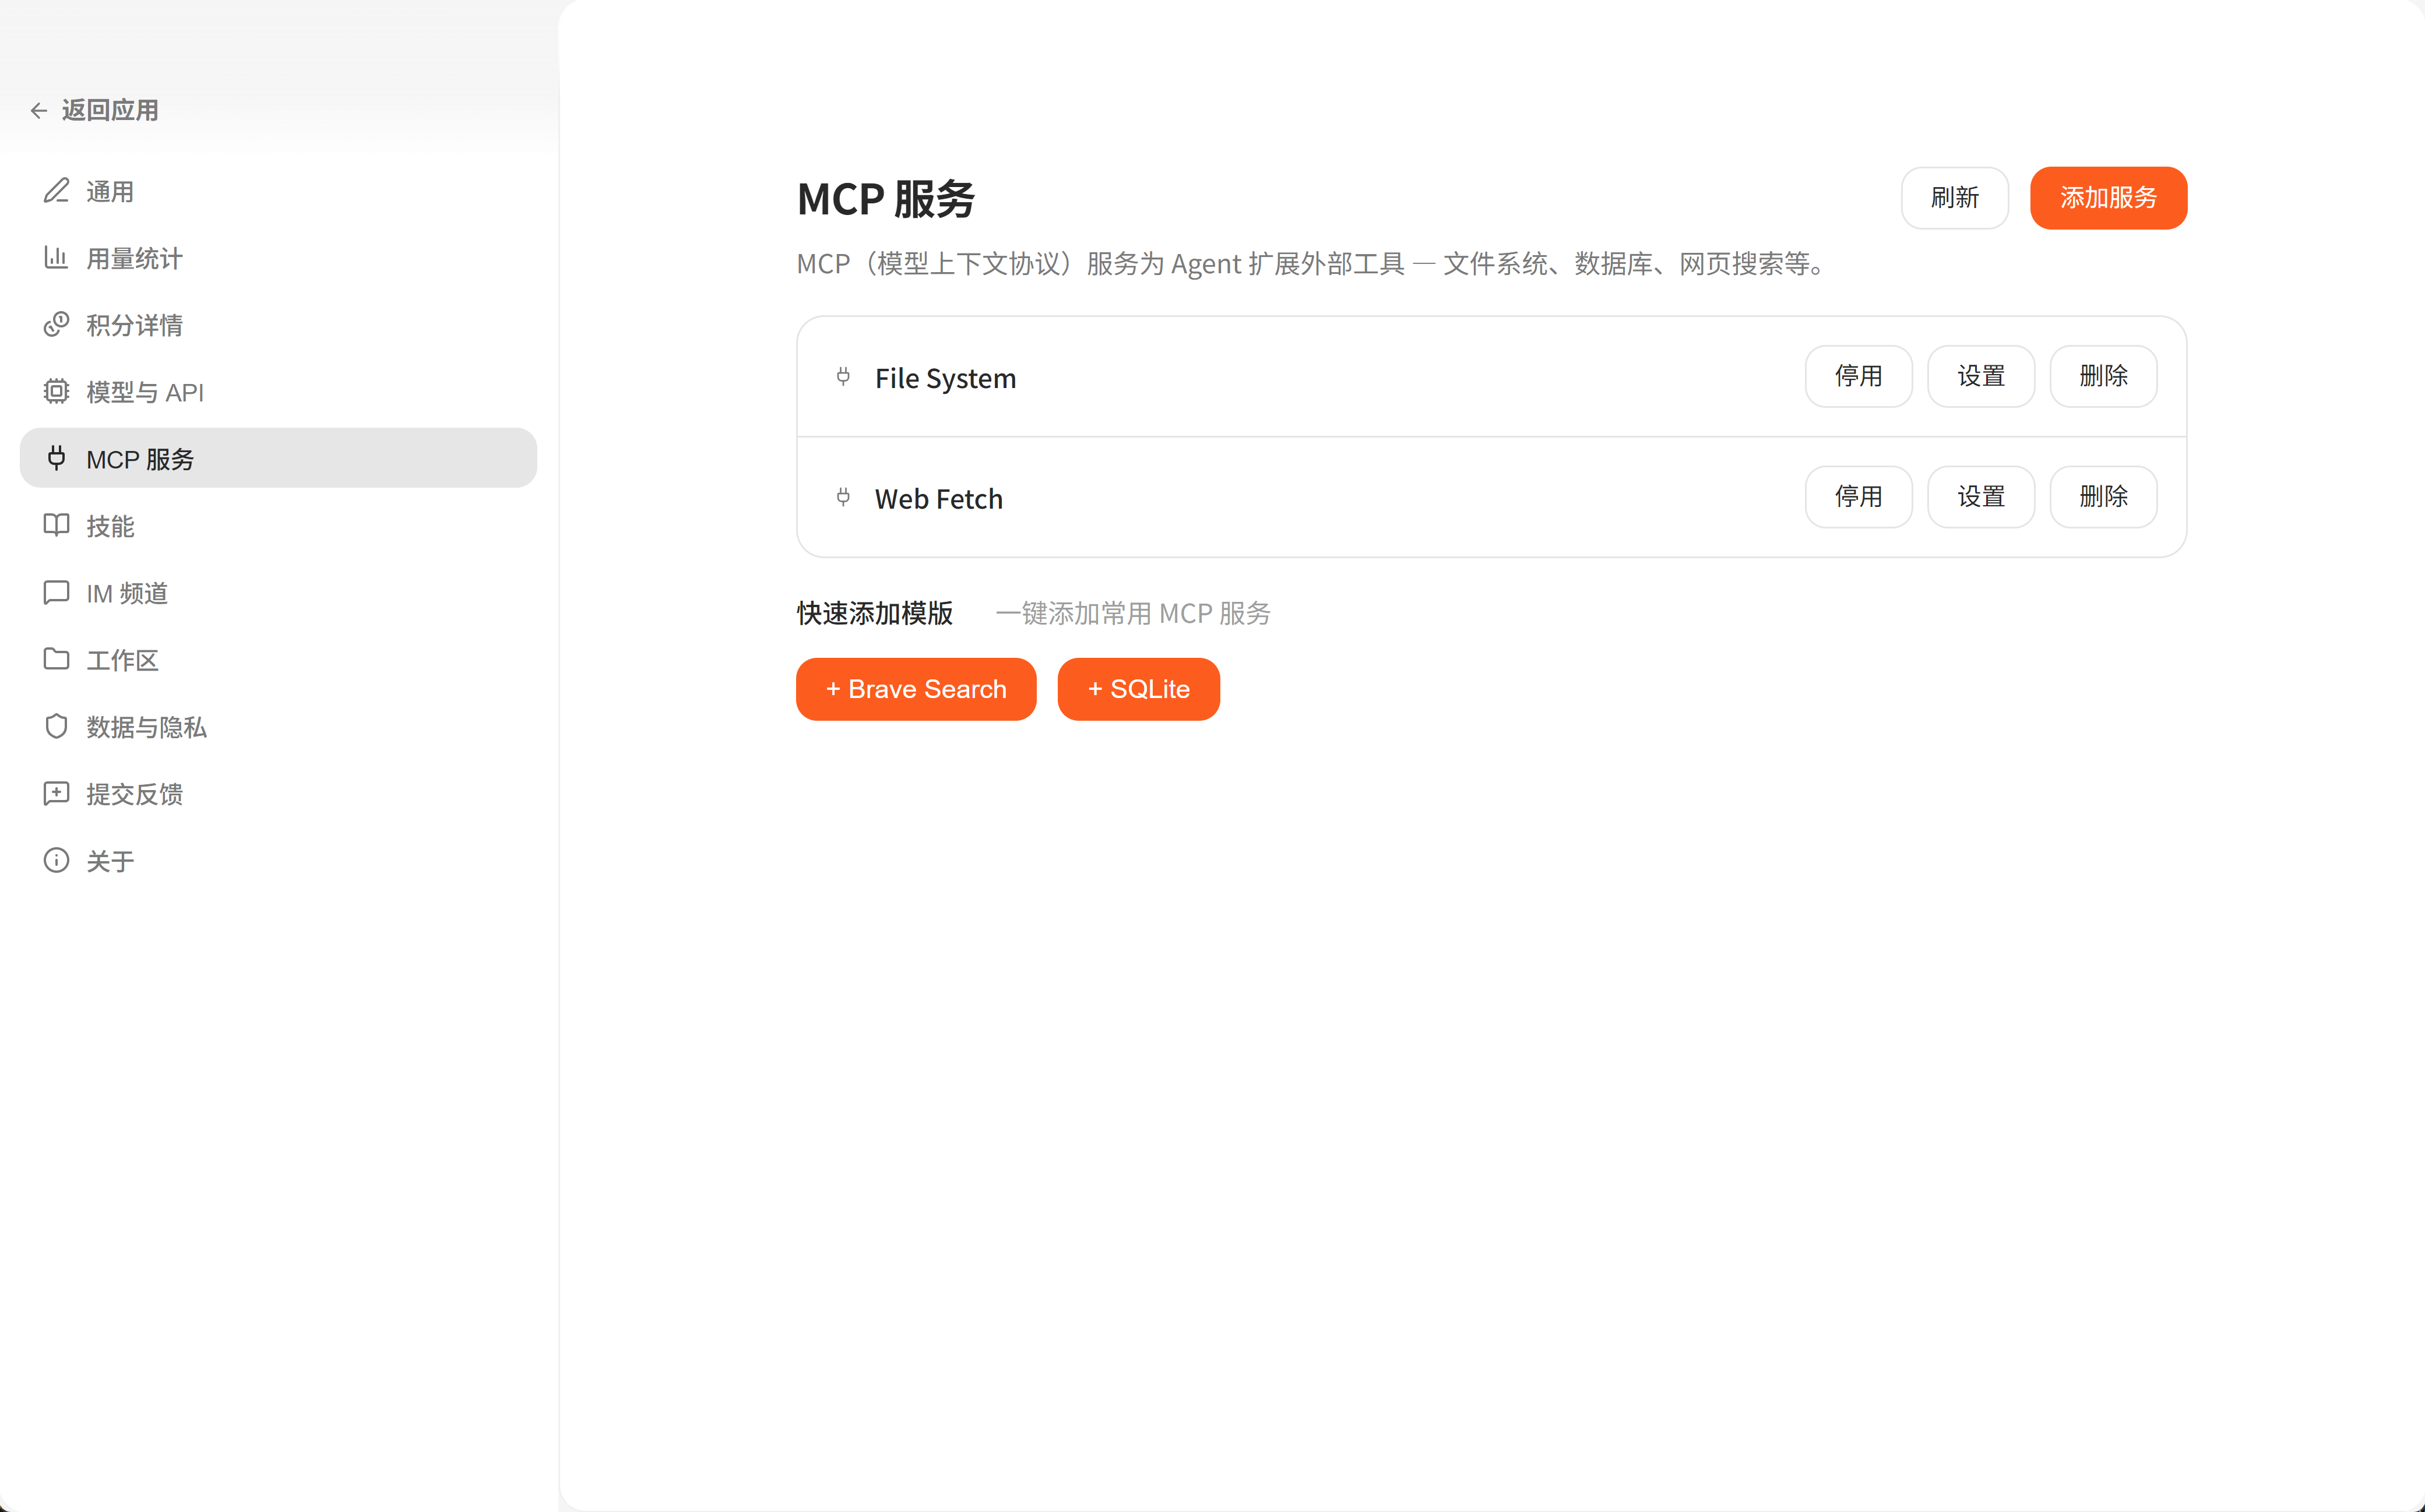
Task: Open 设置 for the Web Fetch service
Action: pos(1980,496)
